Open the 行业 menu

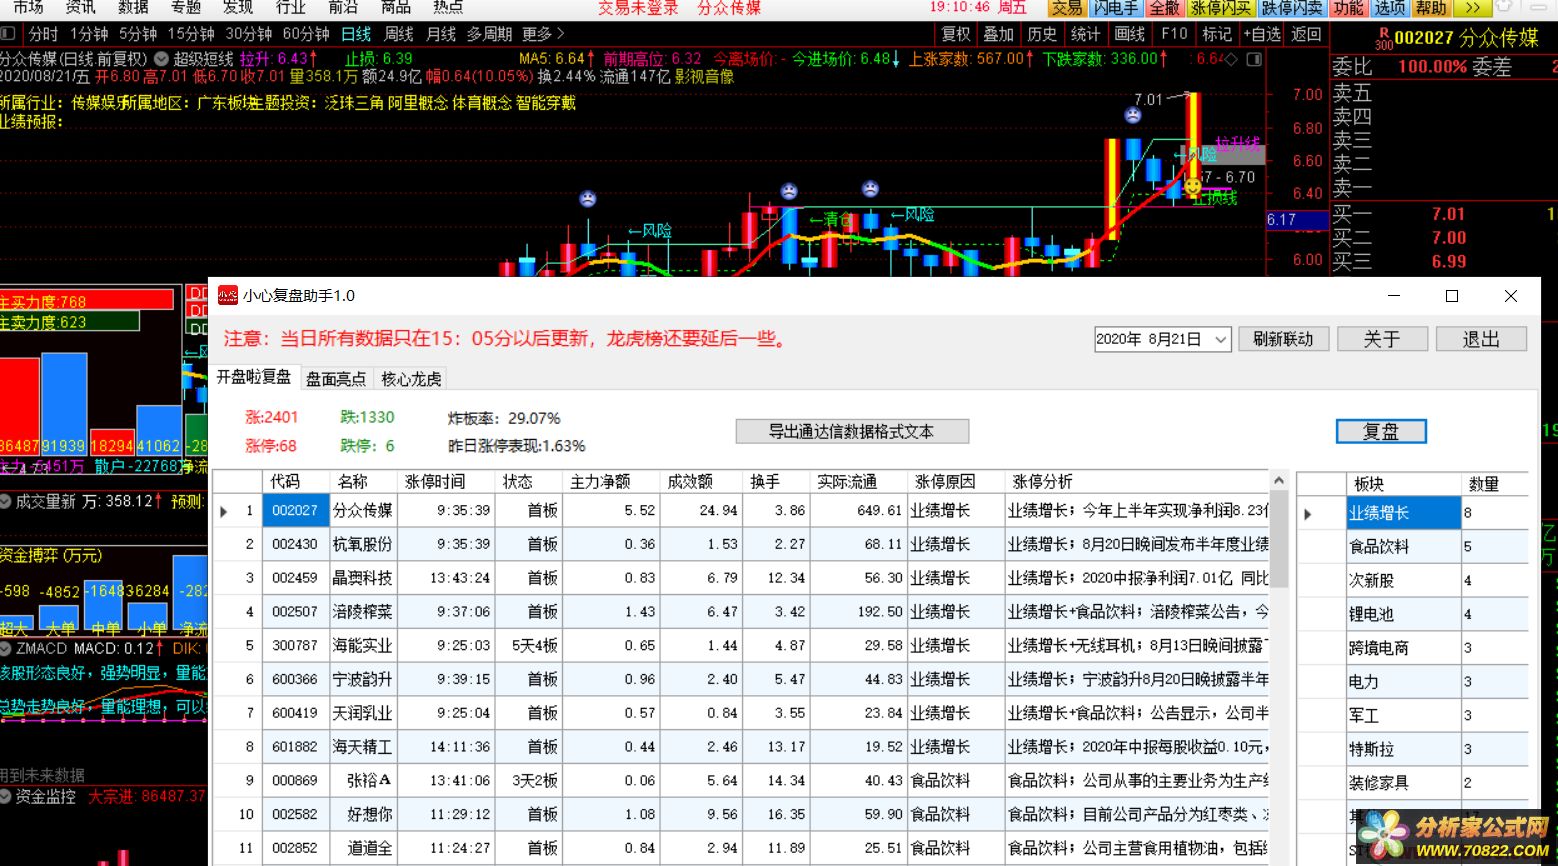tap(291, 7)
